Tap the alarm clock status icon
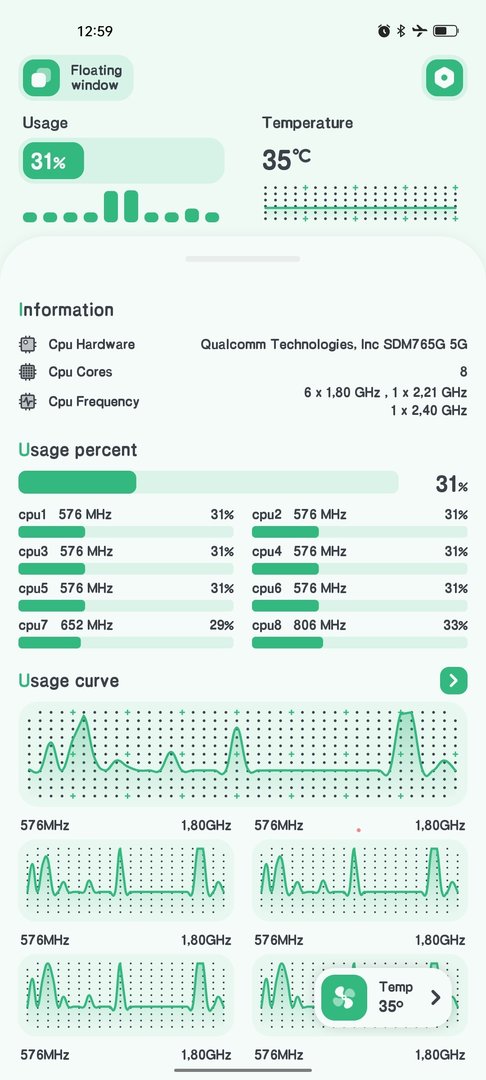The height and width of the screenshot is (1080, 486). [x=384, y=31]
